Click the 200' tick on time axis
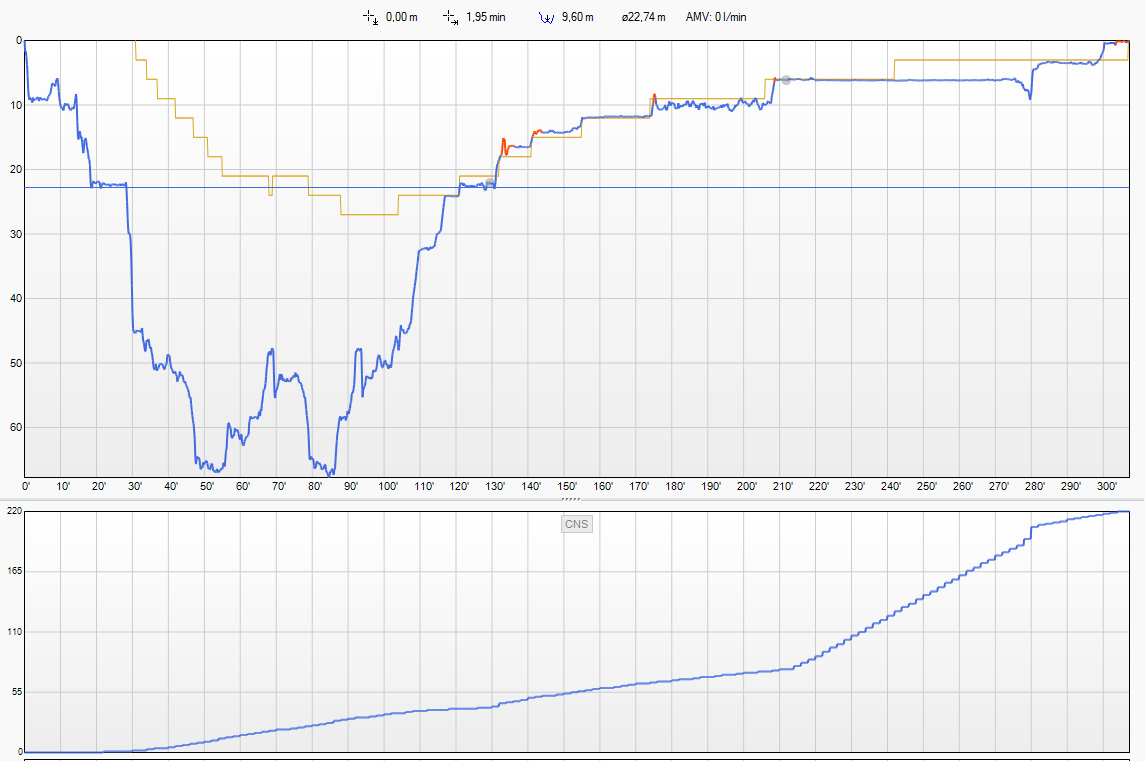The height and width of the screenshot is (761, 1145). [x=747, y=487]
